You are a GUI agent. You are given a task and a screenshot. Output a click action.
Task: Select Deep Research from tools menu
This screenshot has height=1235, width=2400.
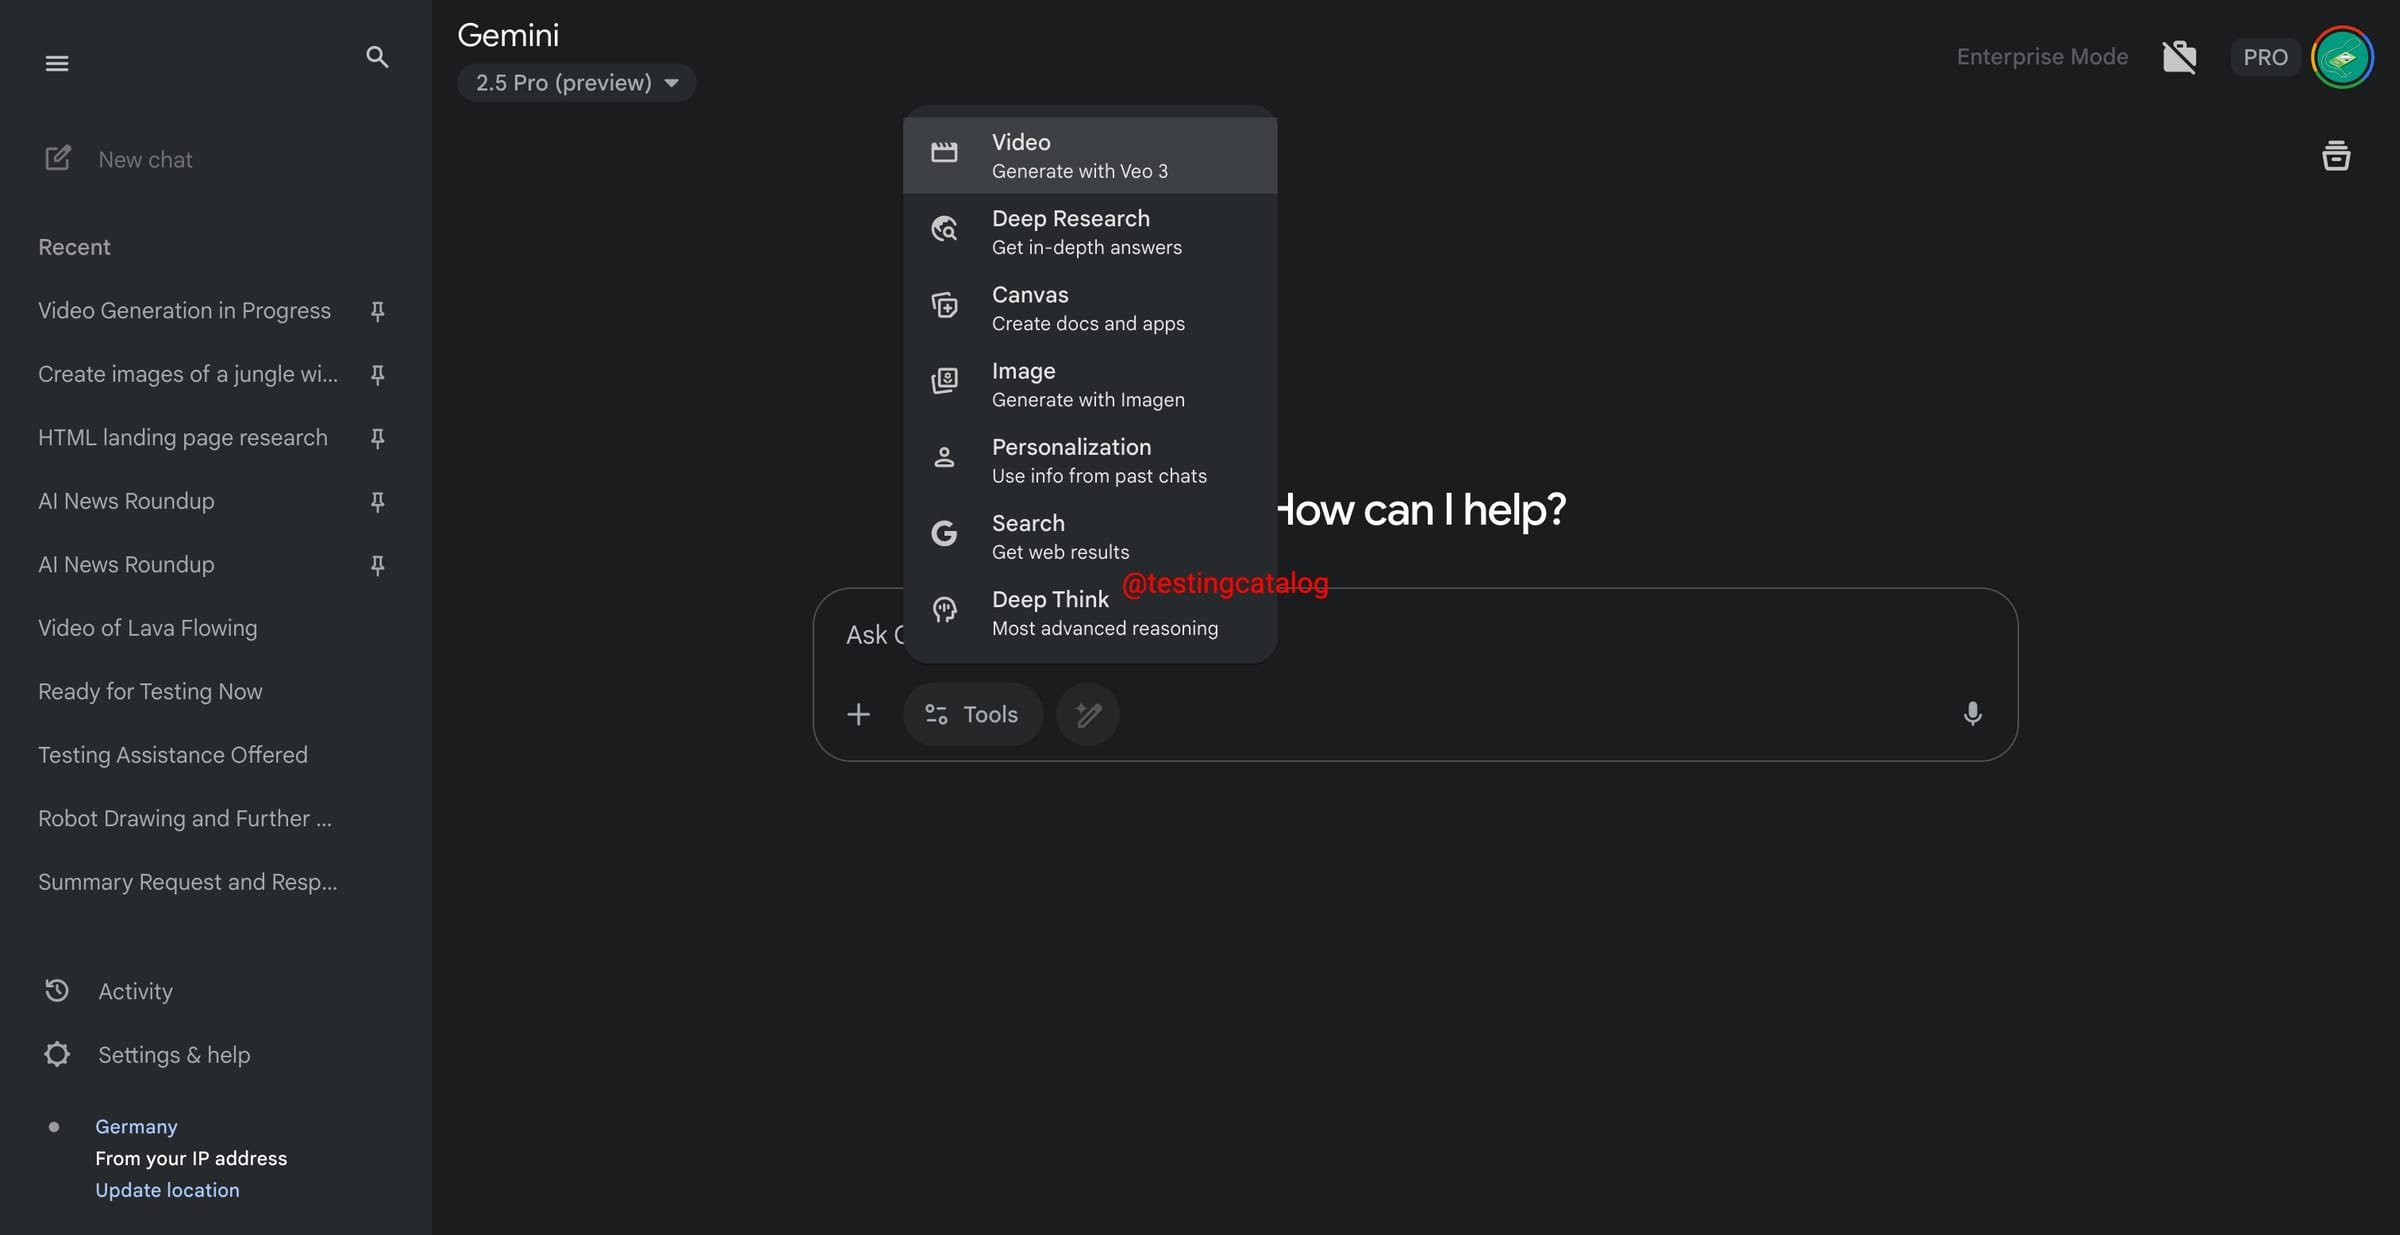click(x=1090, y=232)
